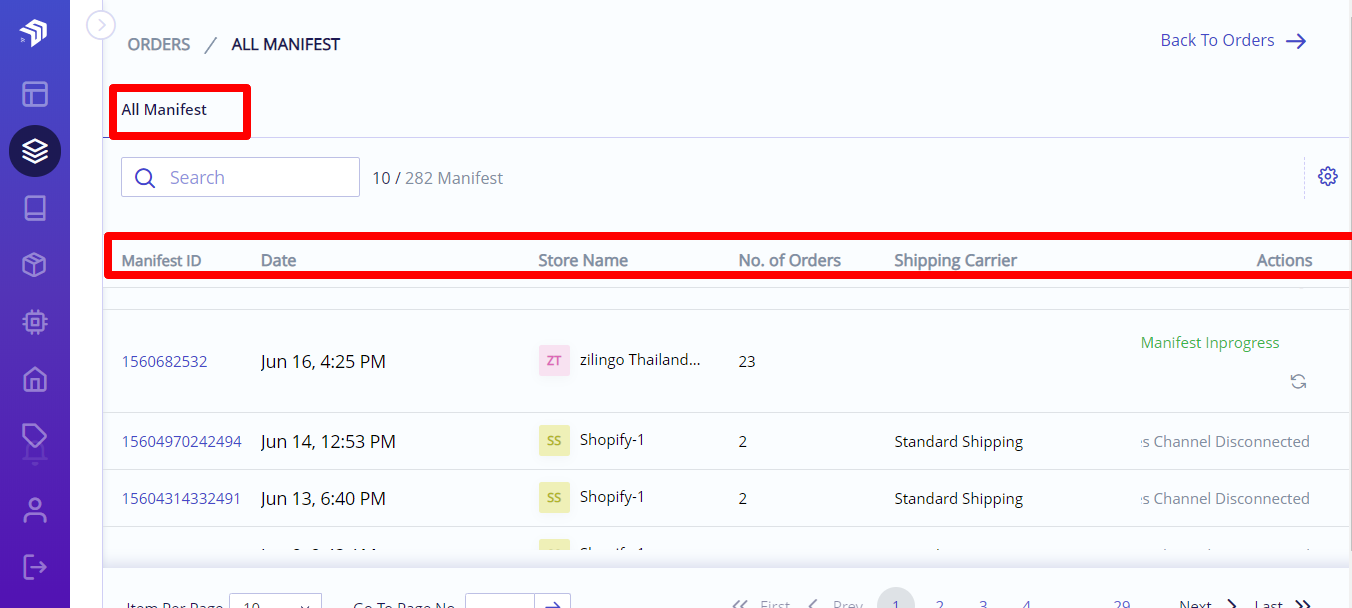
Task: Focus the Search manifest input field
Action: coord(240,177)
